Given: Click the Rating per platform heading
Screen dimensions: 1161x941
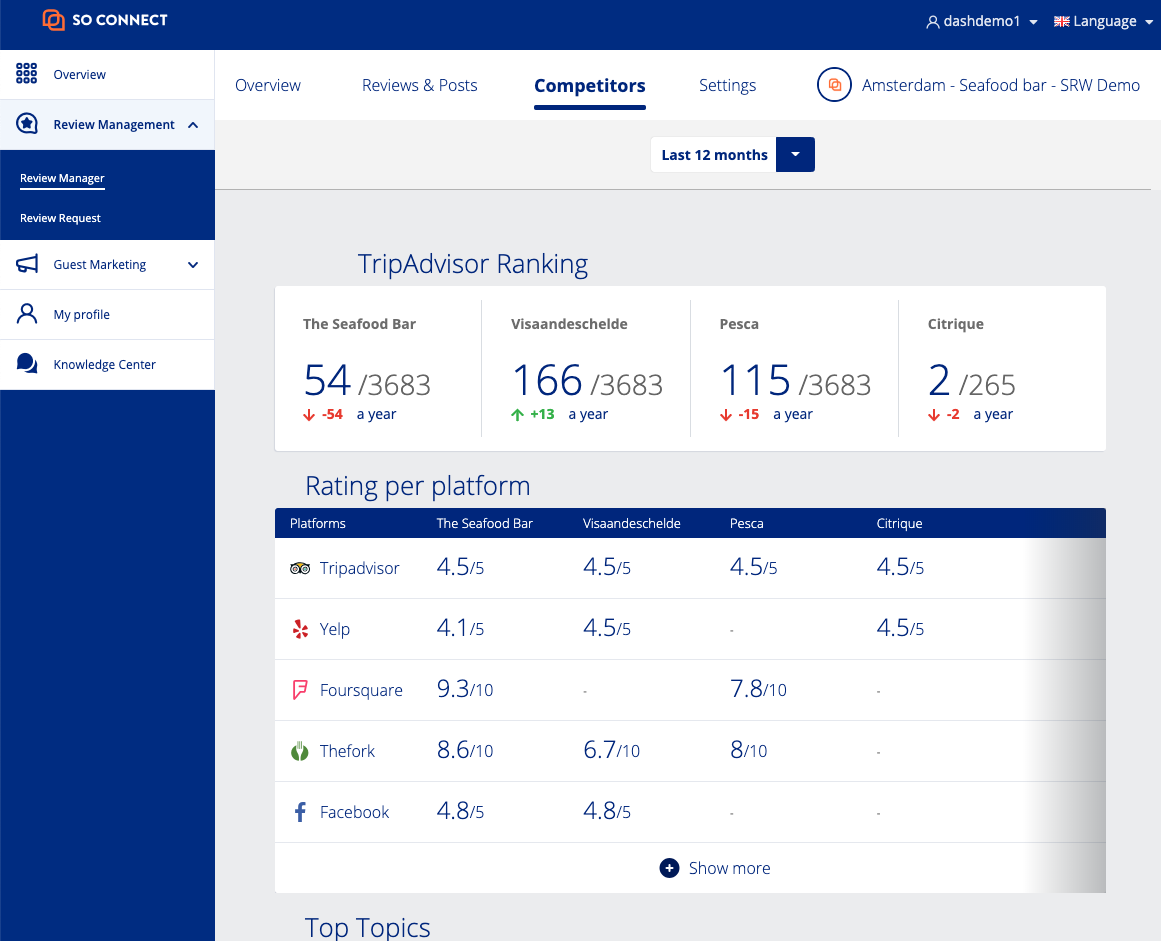Looking at the screenshot, I should tap(418, 486).
